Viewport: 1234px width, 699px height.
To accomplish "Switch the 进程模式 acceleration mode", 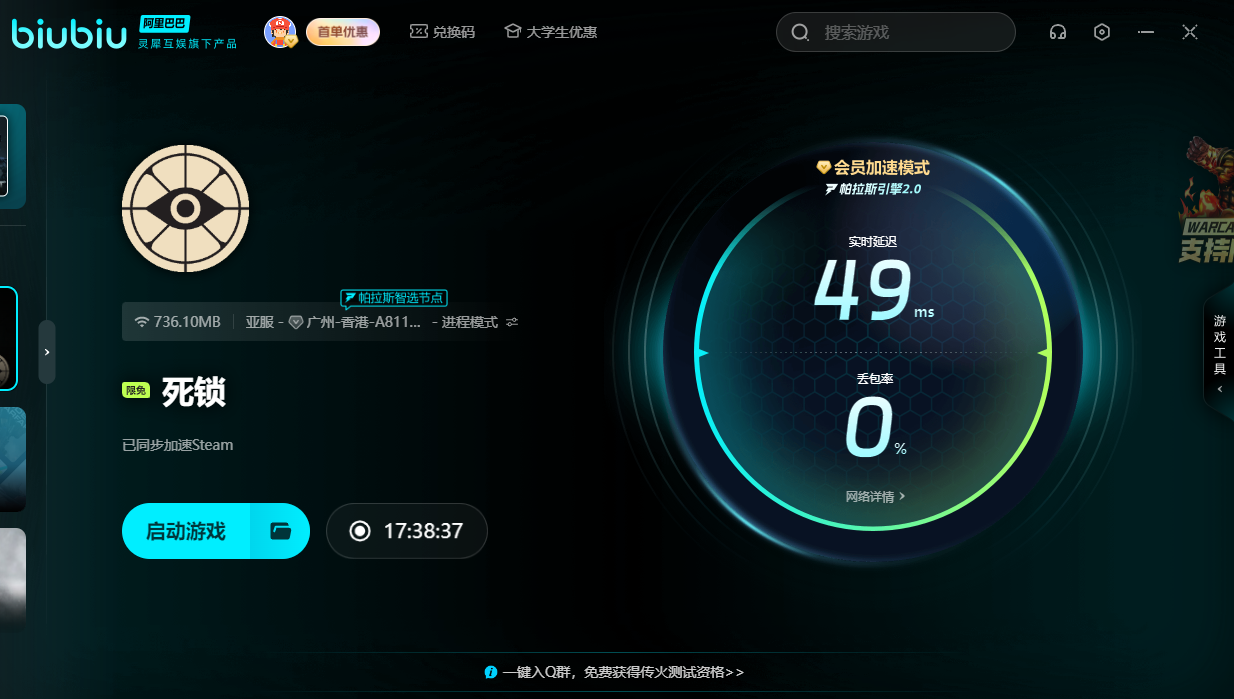I will (x=477, y=322).
